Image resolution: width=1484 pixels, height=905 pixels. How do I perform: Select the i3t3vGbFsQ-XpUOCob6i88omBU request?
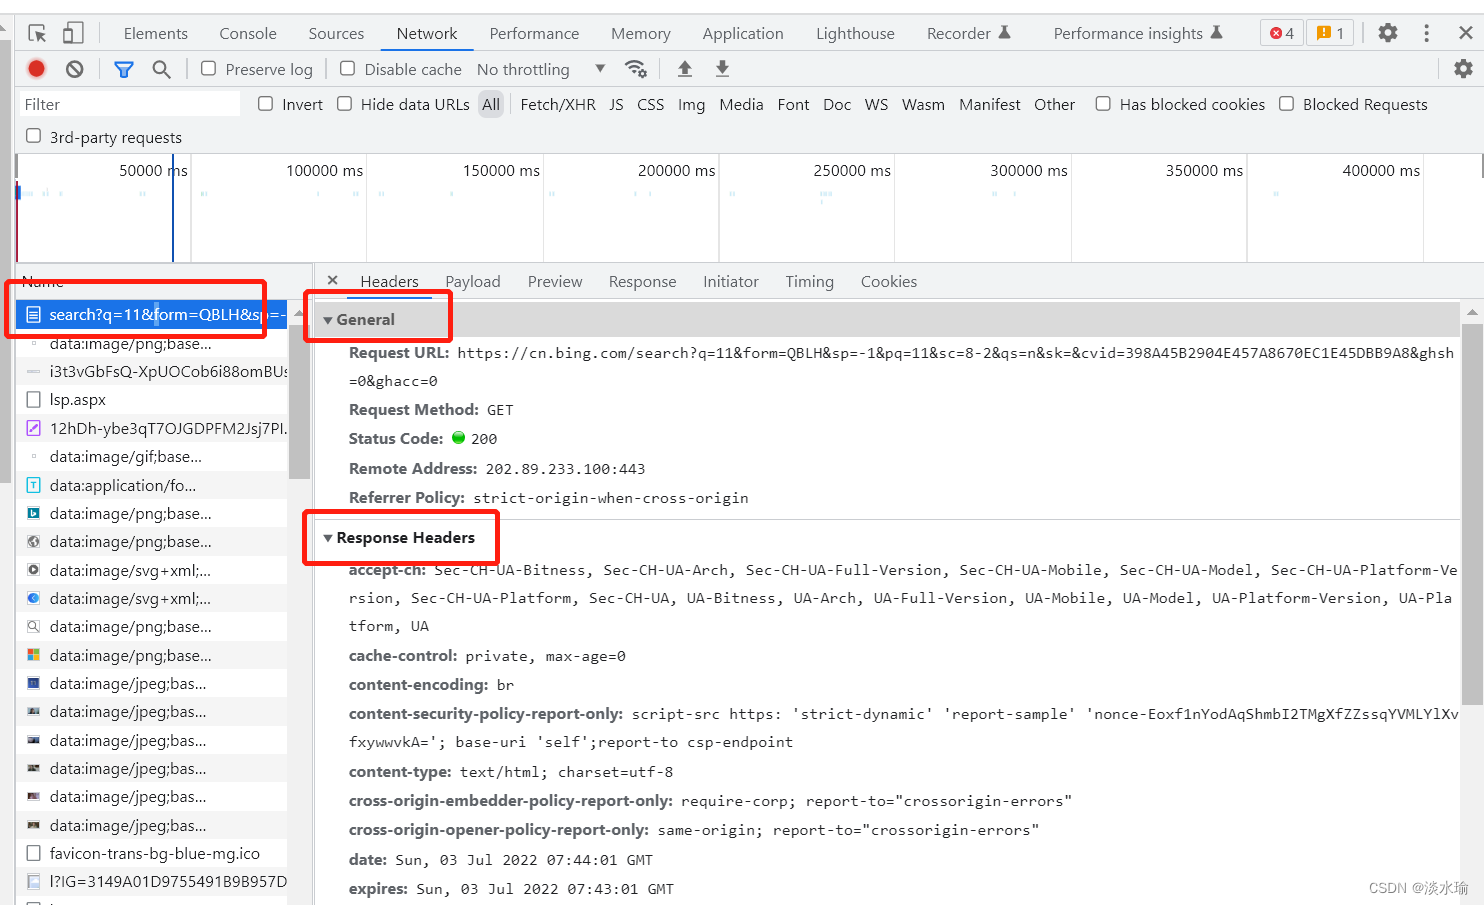click(x=151, y=372)
